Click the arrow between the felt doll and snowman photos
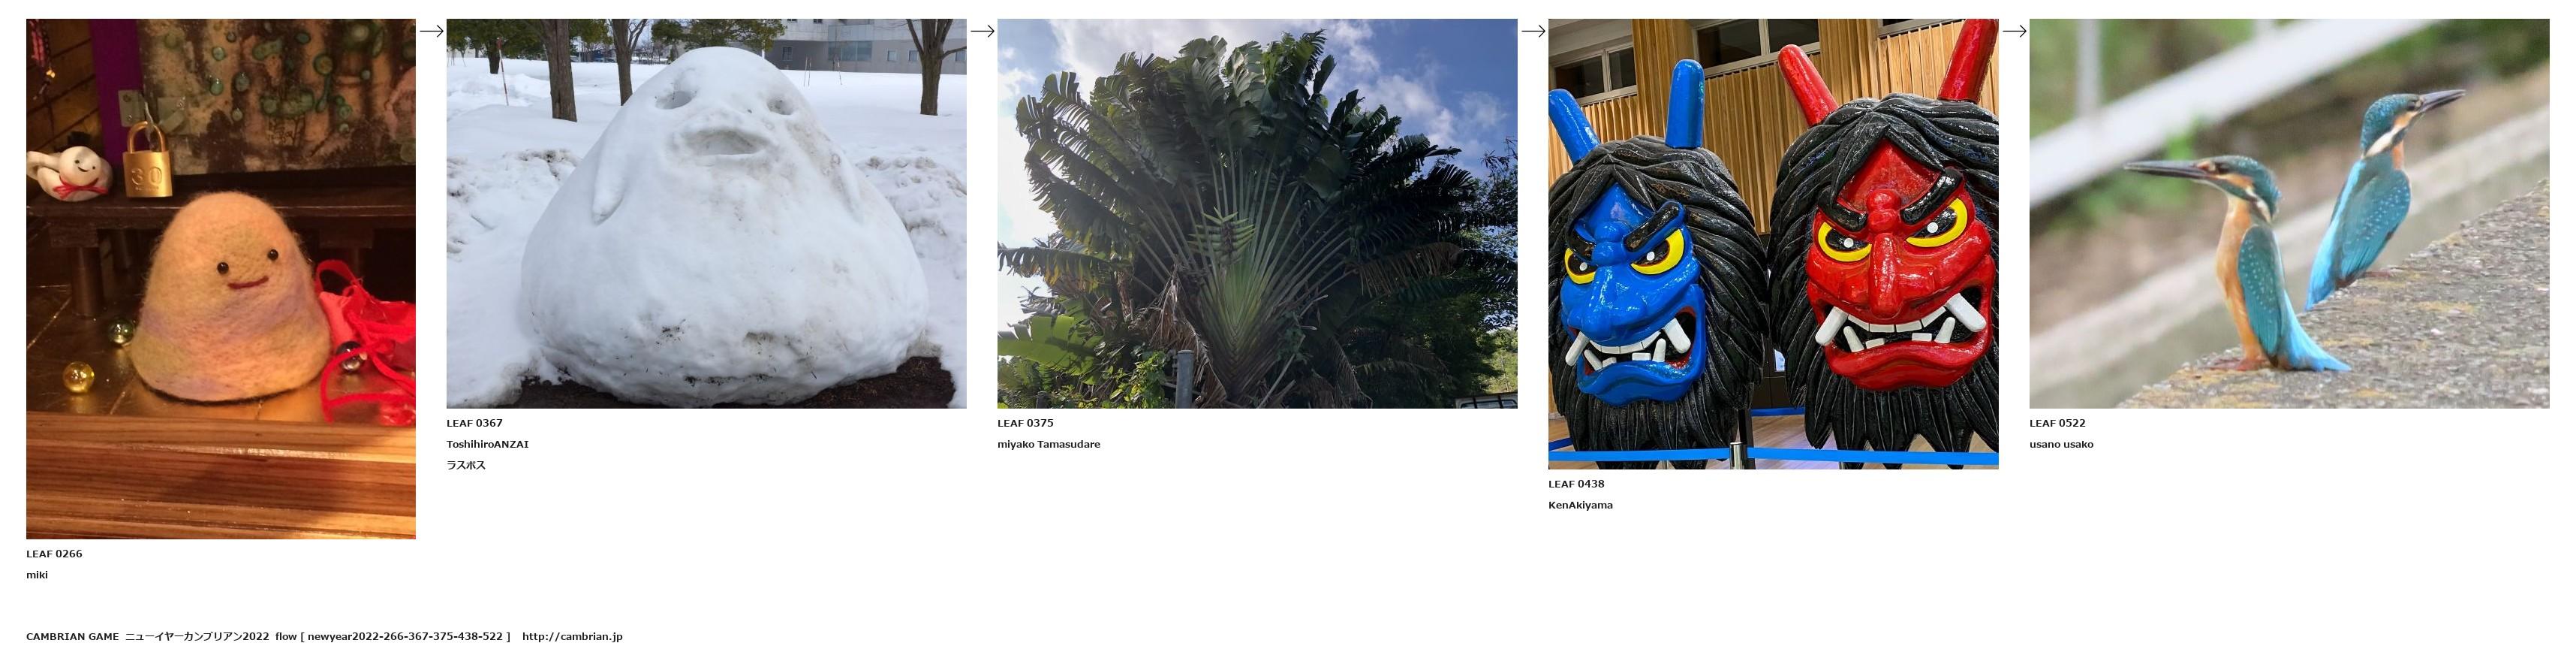2576x655 pixels. (431, 31)
